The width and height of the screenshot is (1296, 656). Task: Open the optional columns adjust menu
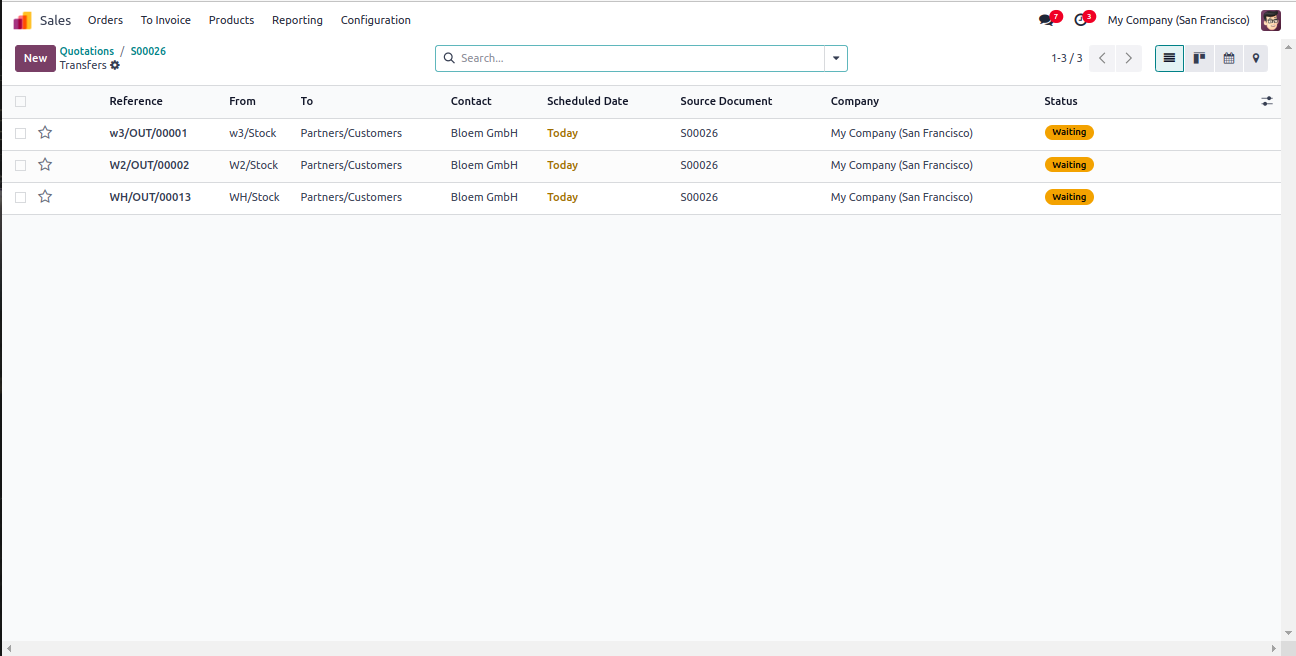pyautogui.click(x=1267, y=101)
